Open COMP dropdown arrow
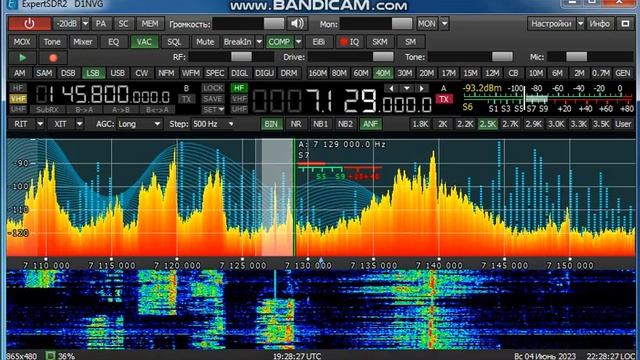Screen dimensions: 640x360 pos(298,42)
